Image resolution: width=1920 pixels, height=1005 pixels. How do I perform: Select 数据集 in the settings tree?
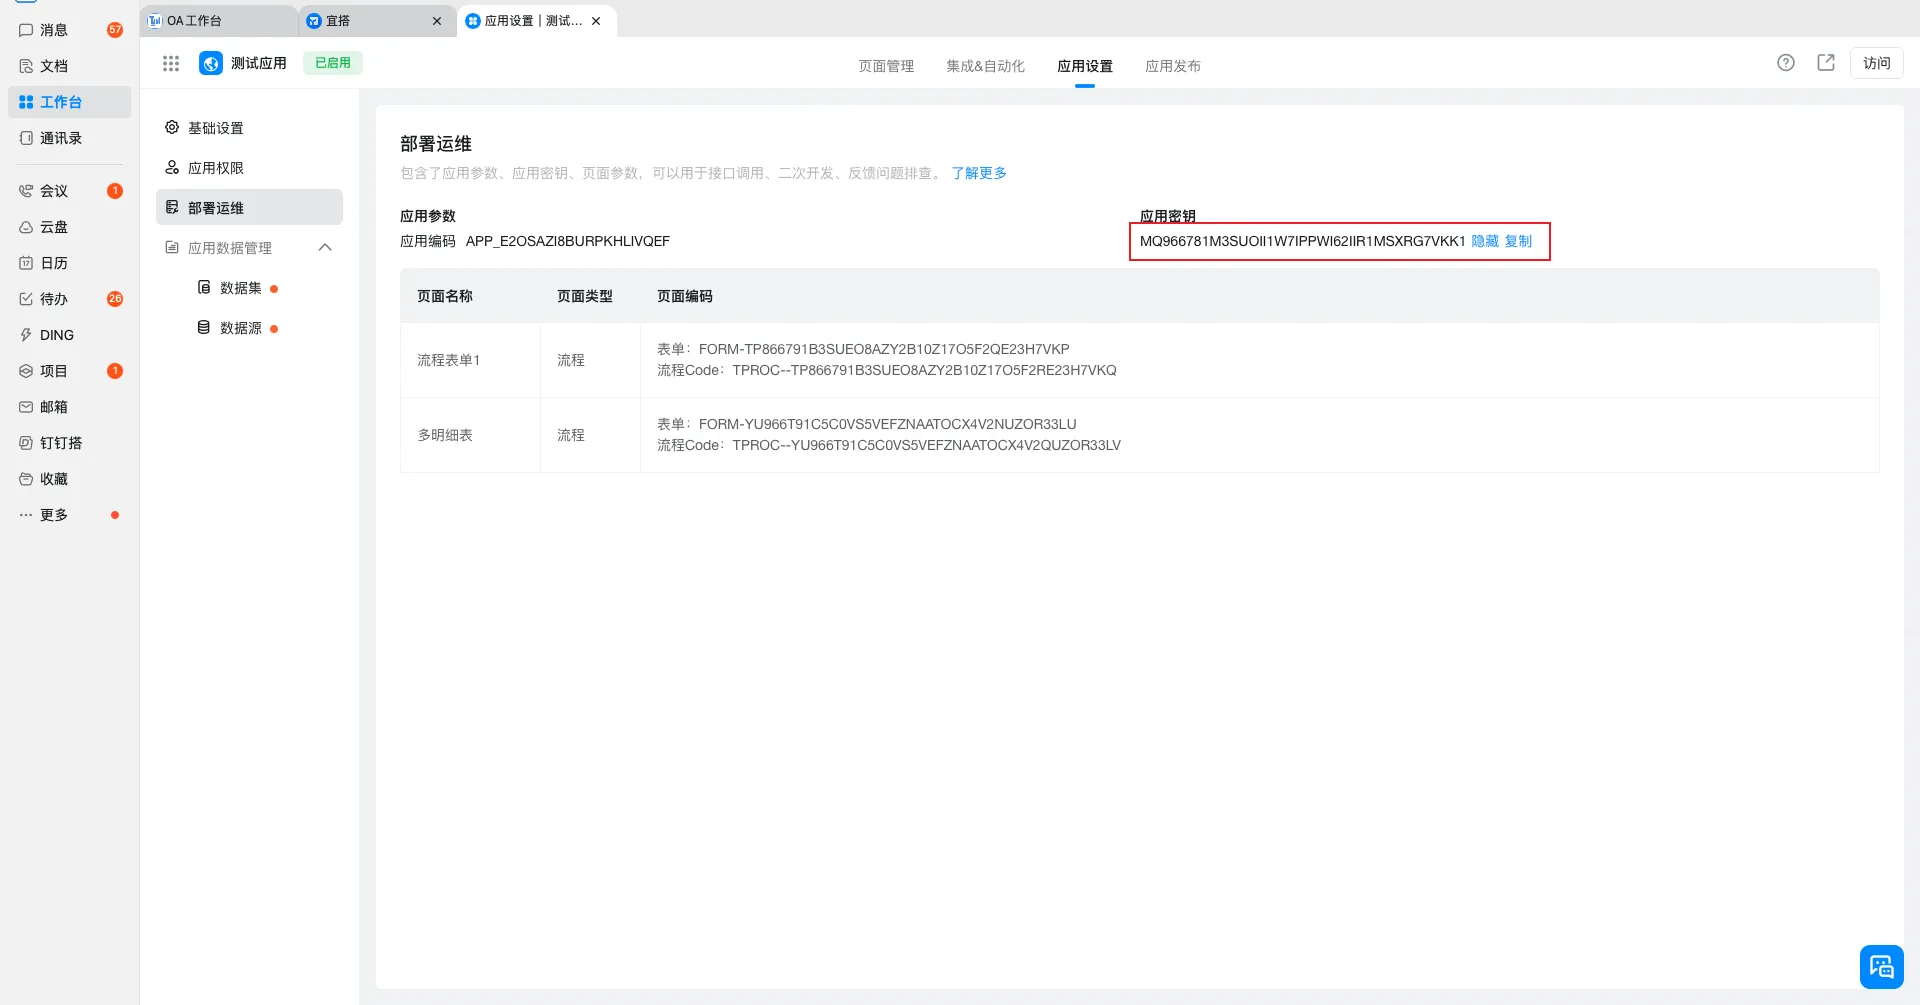241,288
